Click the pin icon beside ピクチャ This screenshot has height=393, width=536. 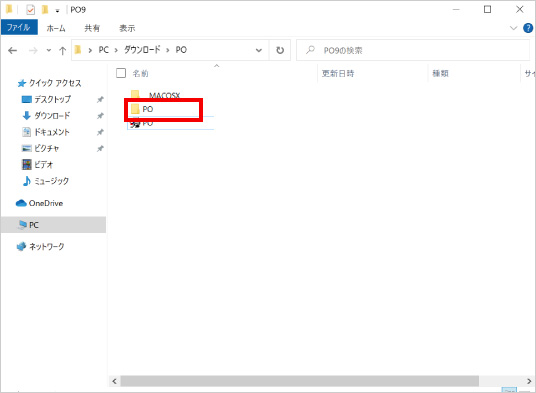point(100,149)
